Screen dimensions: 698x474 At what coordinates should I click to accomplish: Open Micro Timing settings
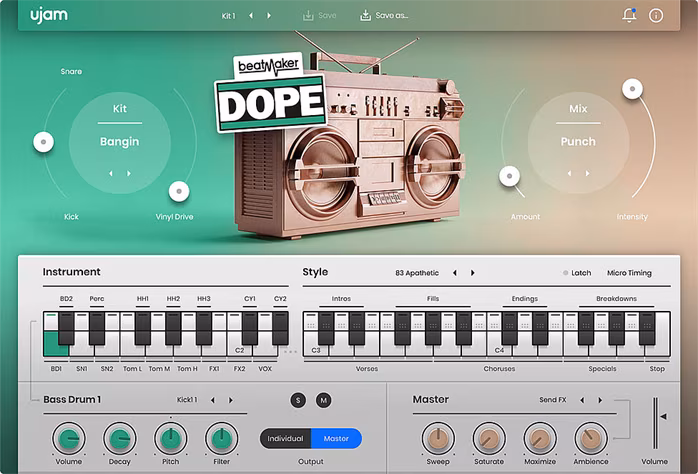pos(629,273)
